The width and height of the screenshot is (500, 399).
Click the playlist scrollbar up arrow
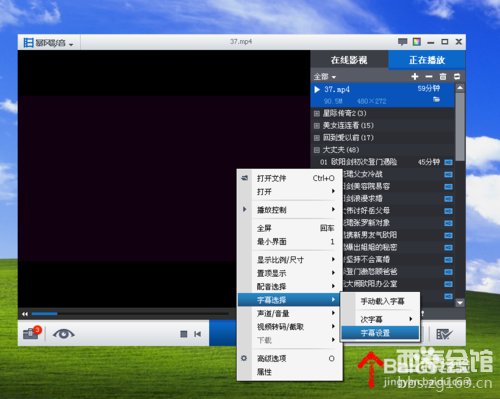pyautogui.click(x=460, y=88)
